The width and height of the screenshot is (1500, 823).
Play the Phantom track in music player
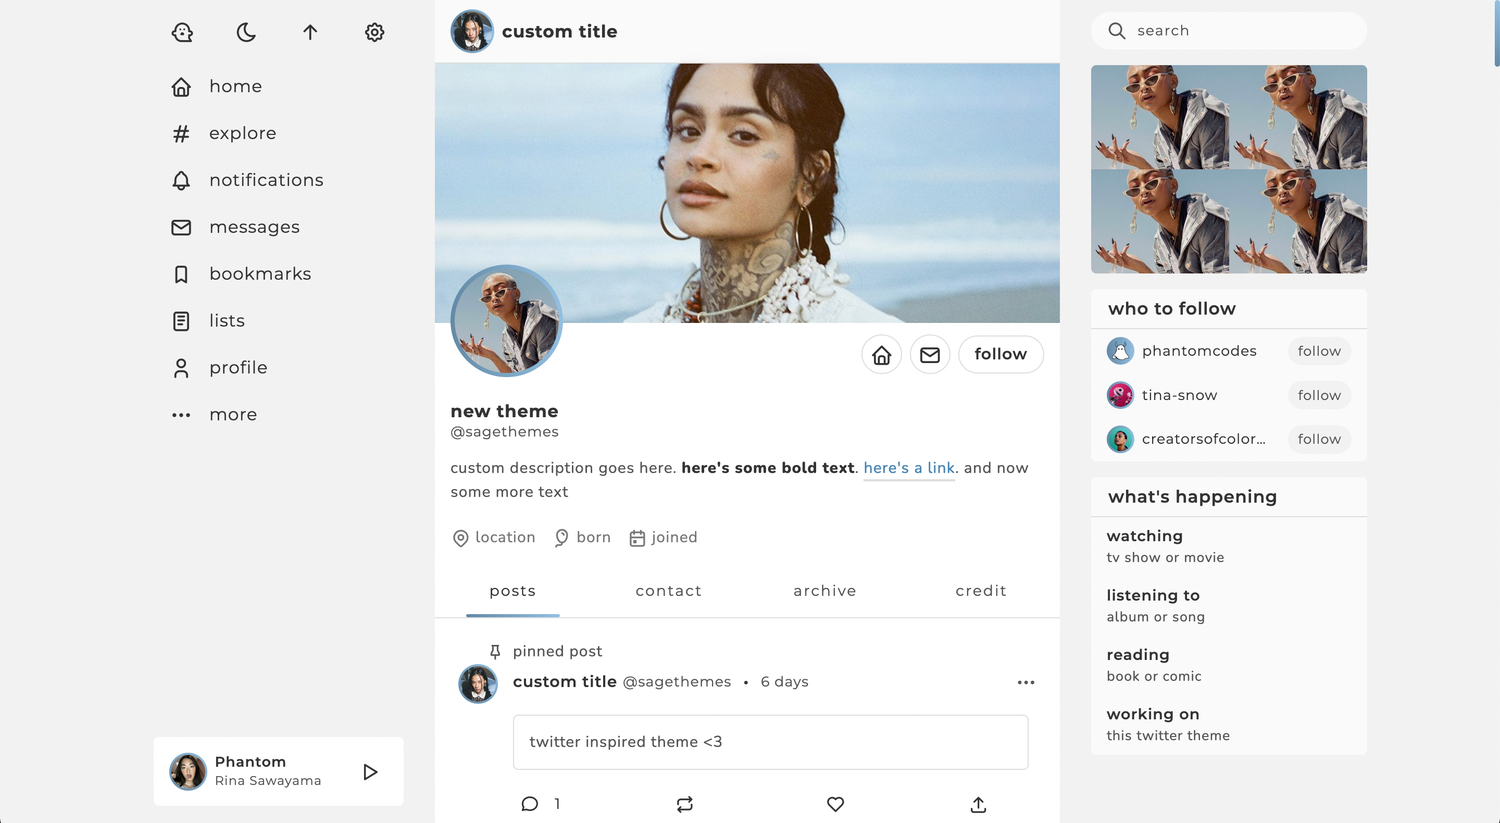370,772
